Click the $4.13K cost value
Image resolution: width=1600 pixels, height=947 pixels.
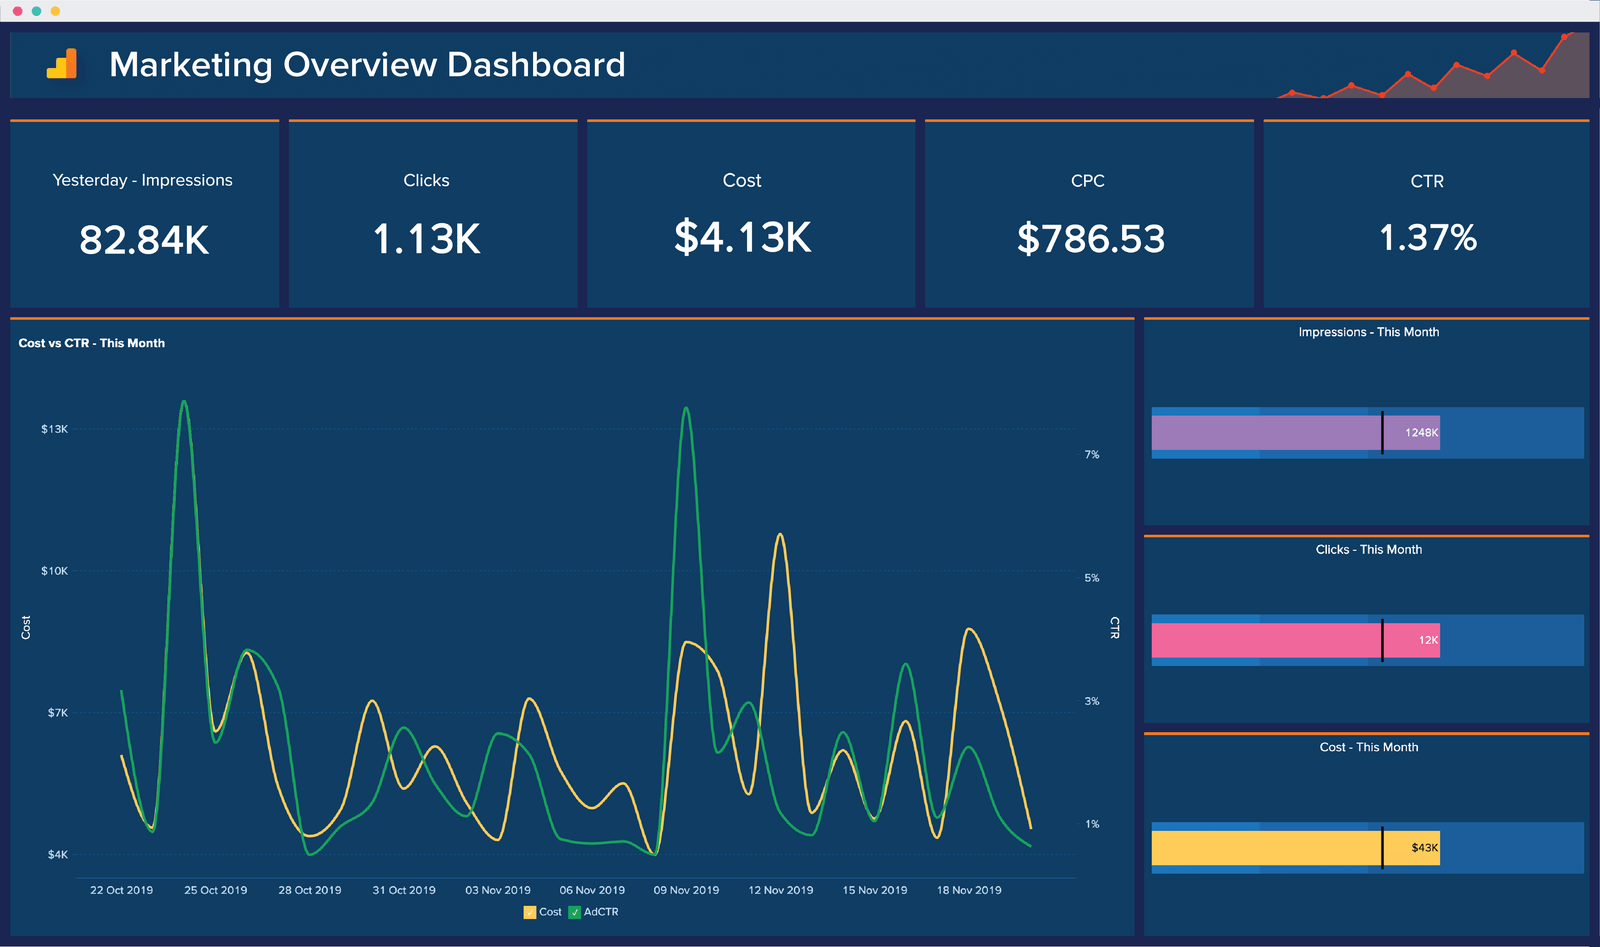click(x=743, y=238)
